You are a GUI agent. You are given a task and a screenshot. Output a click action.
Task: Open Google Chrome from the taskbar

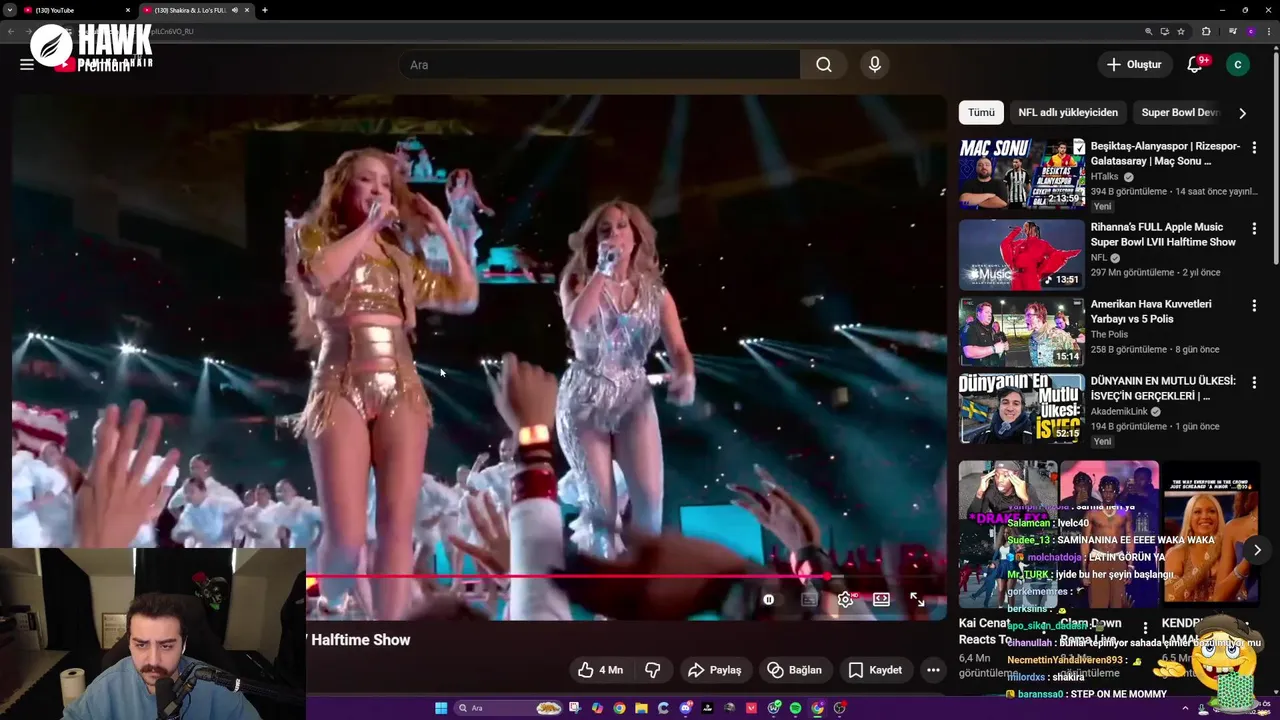click(x=619, y=708)
